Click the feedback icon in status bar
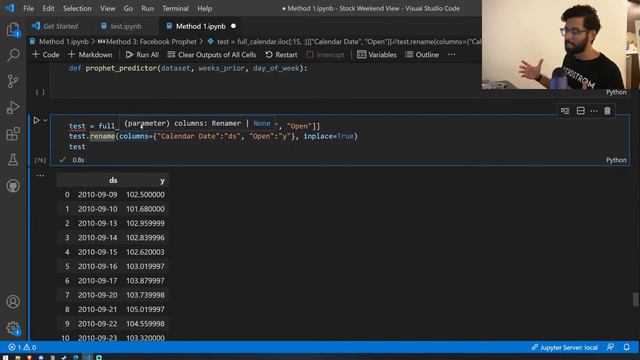Screen dimensions: 640x360 pos(610,347)
